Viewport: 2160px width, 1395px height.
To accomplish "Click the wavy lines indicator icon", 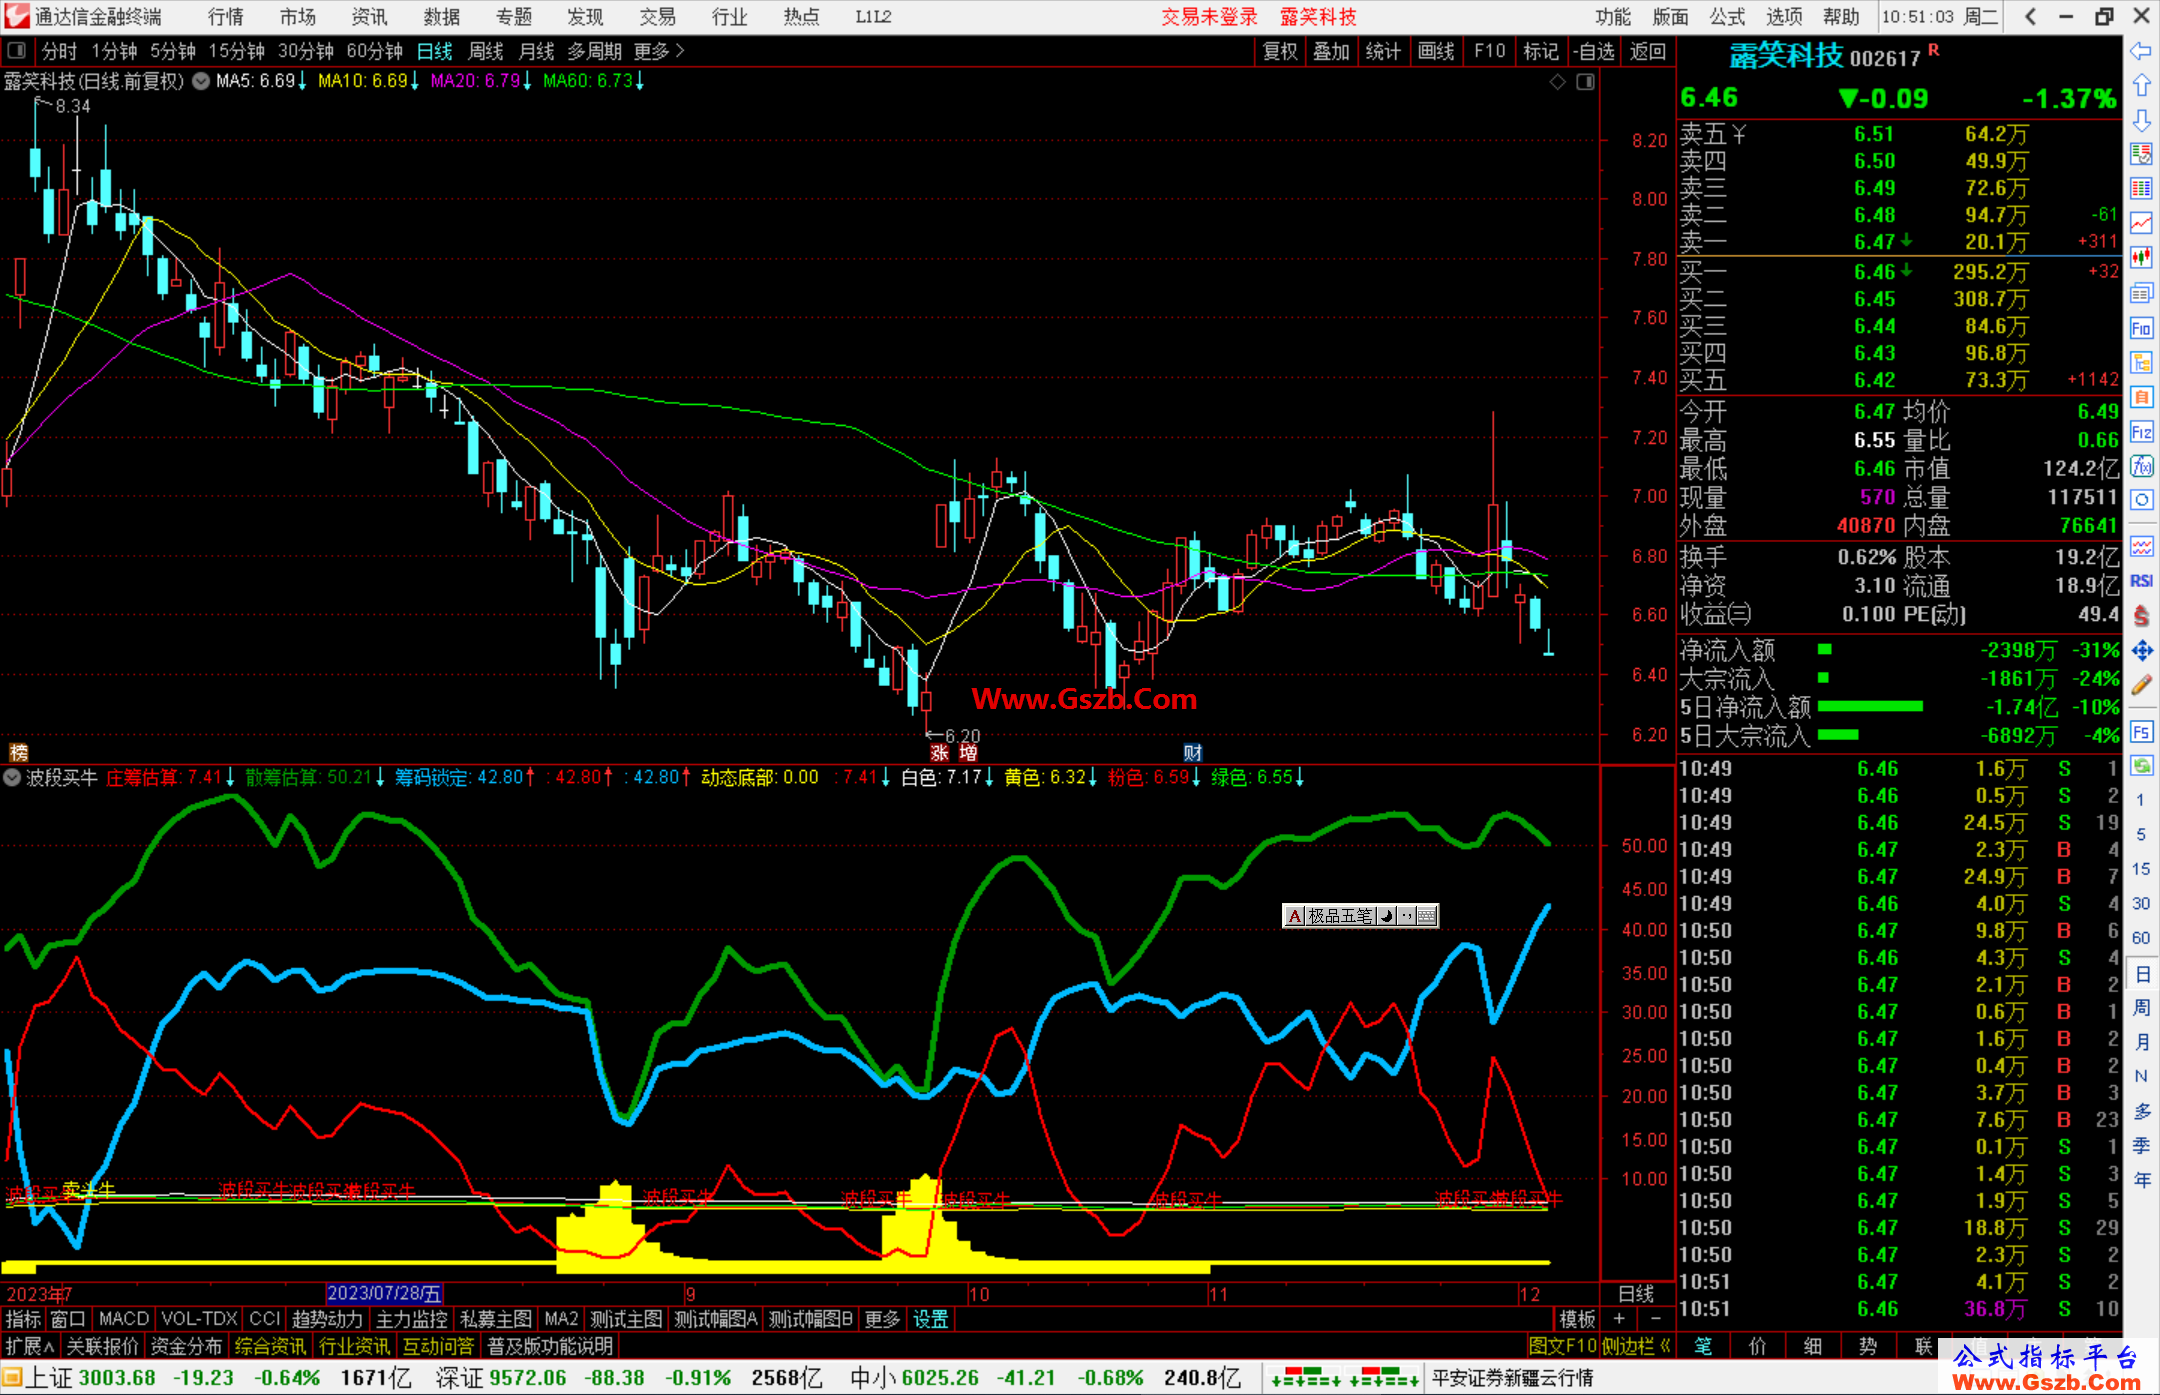I will click(x=2141, y=546).
